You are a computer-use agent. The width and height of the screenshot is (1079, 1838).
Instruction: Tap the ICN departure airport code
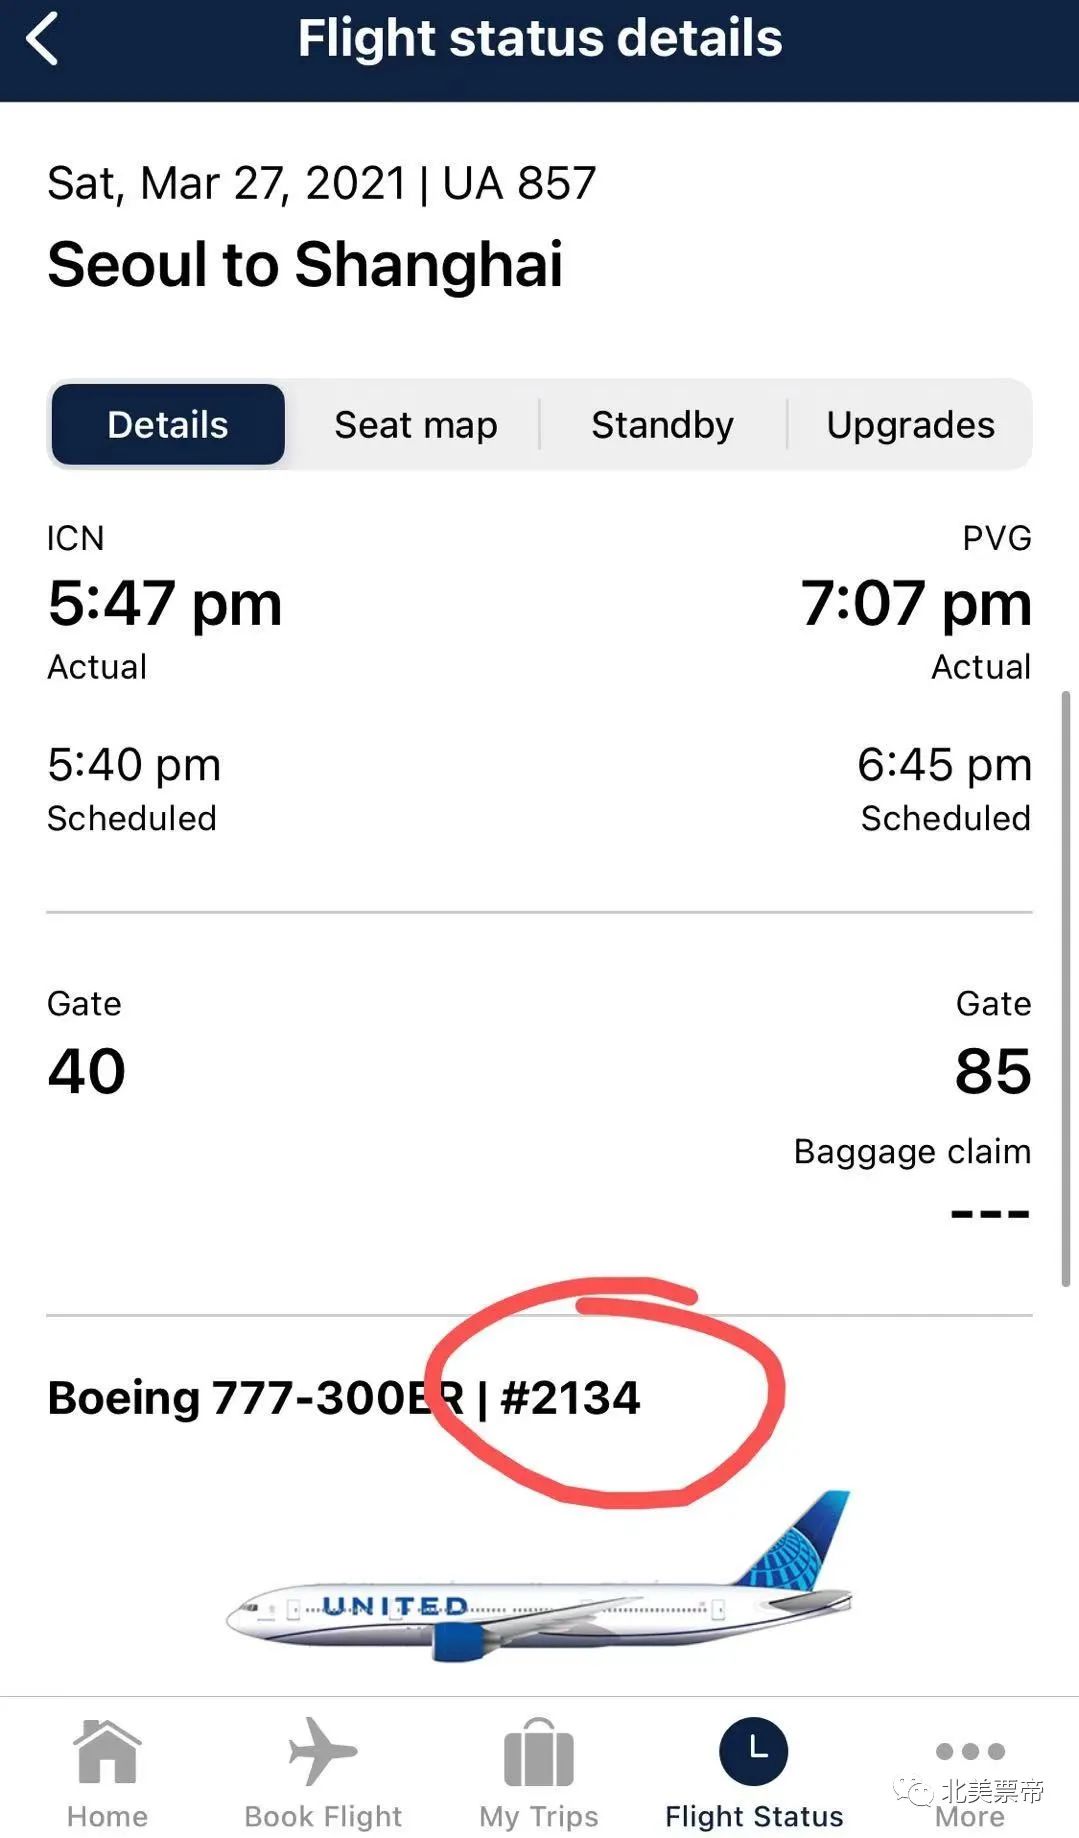pos(75,538)
